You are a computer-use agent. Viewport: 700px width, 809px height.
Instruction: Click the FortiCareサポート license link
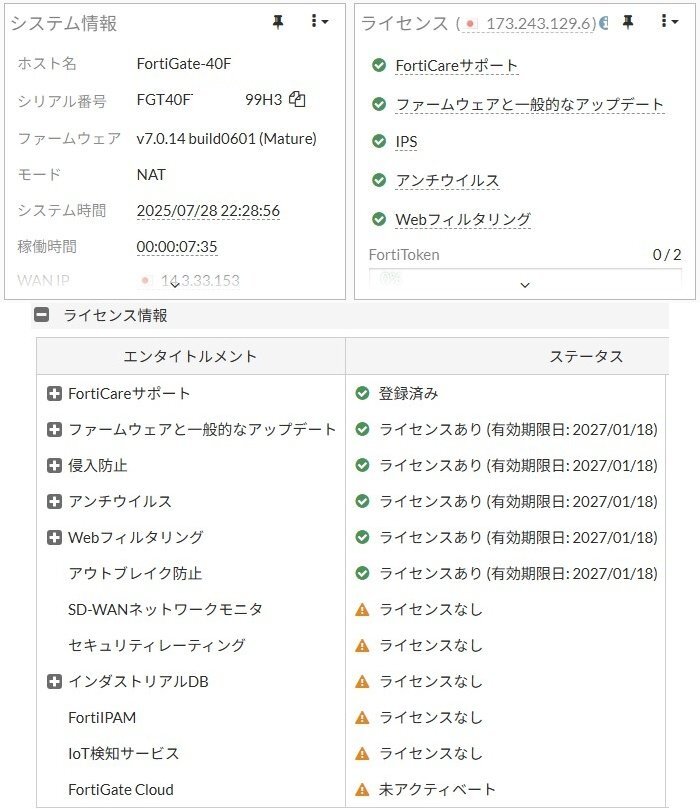tap(456, 66)
